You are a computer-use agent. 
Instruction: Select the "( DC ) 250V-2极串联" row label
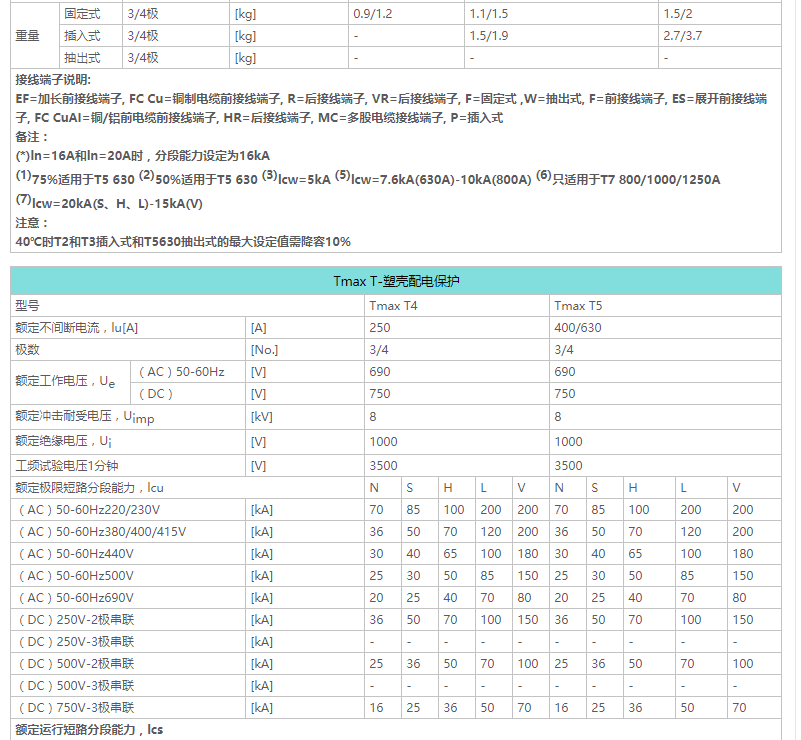pos(77,619)
